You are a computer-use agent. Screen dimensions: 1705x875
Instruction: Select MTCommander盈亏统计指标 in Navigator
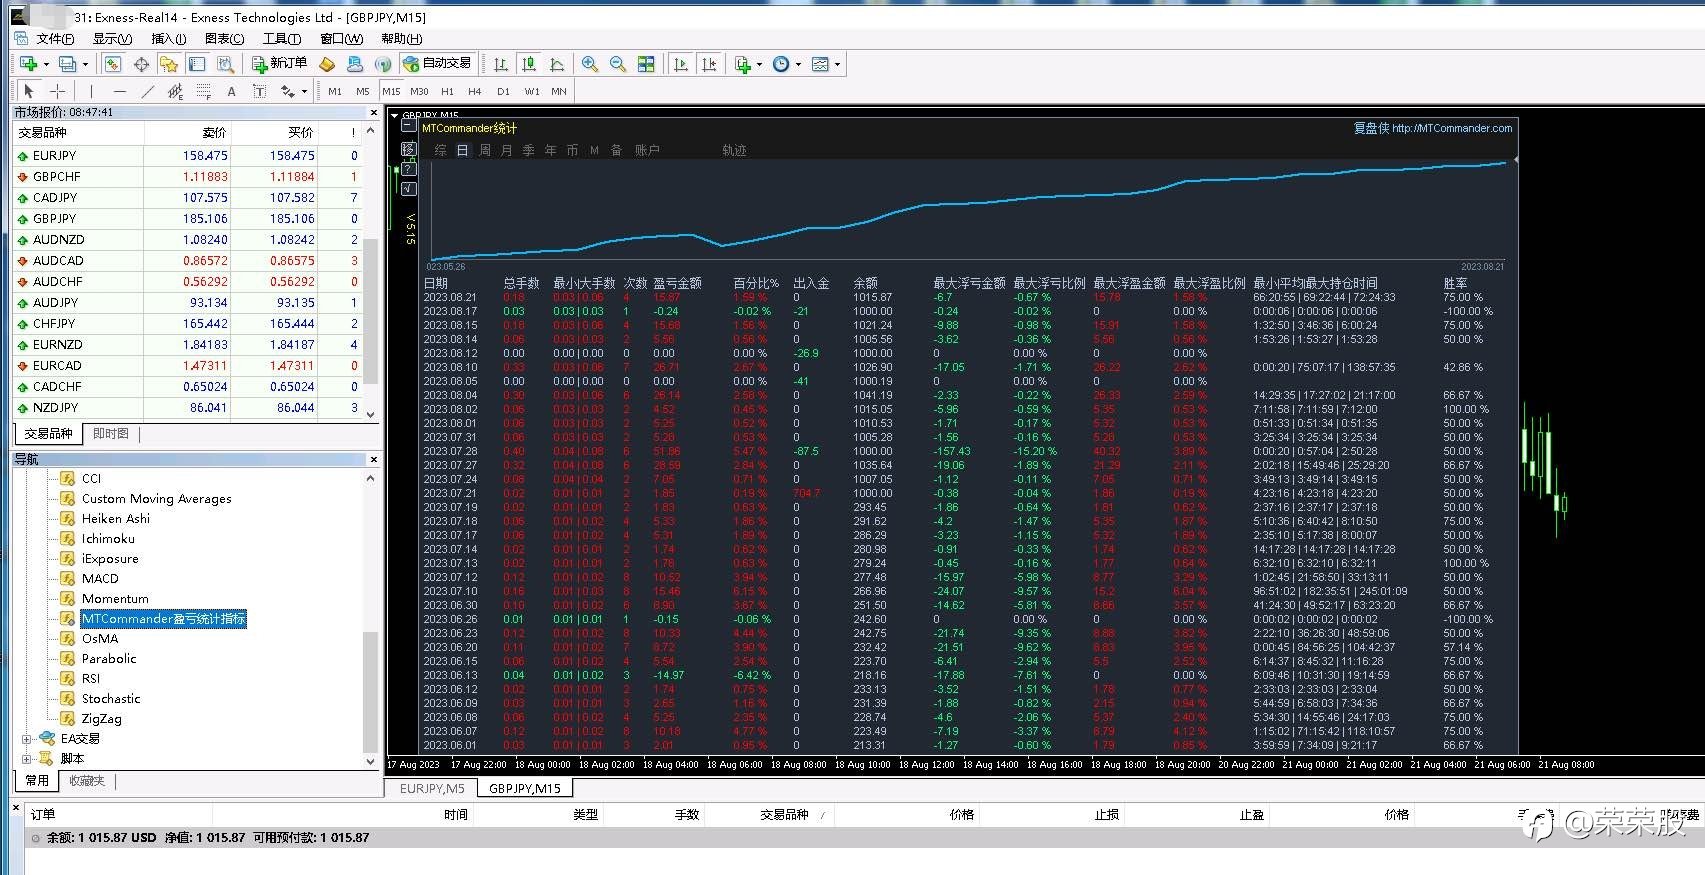pos(163,619)
